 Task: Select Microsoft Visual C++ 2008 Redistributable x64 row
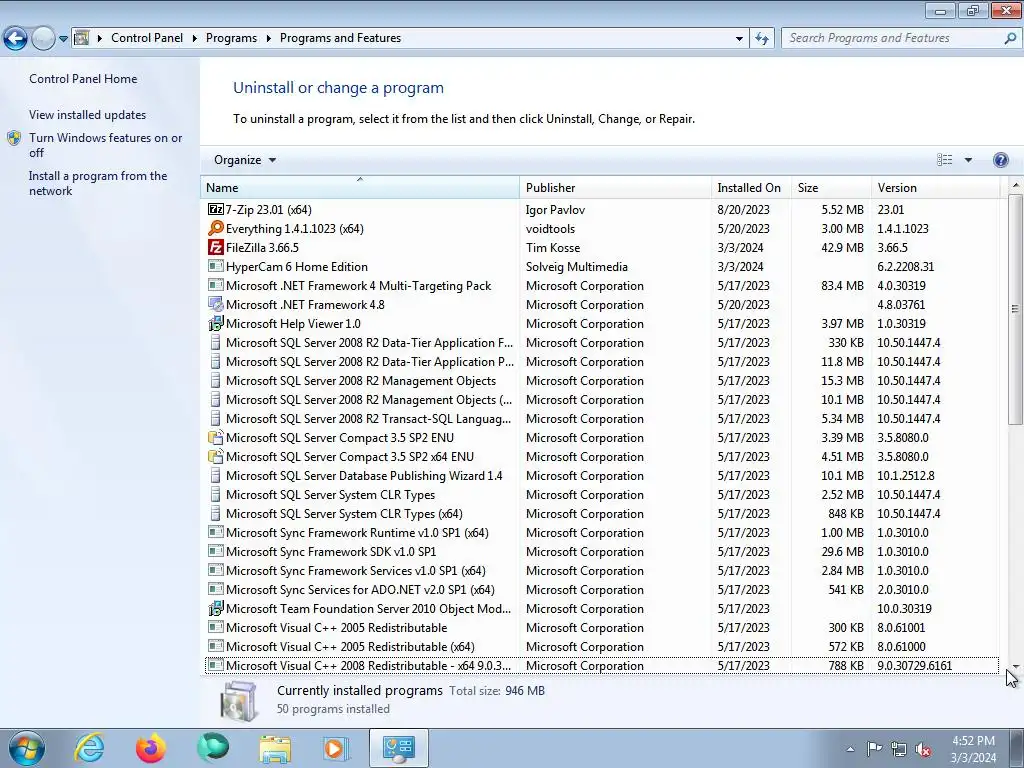[x=601, y=665]
